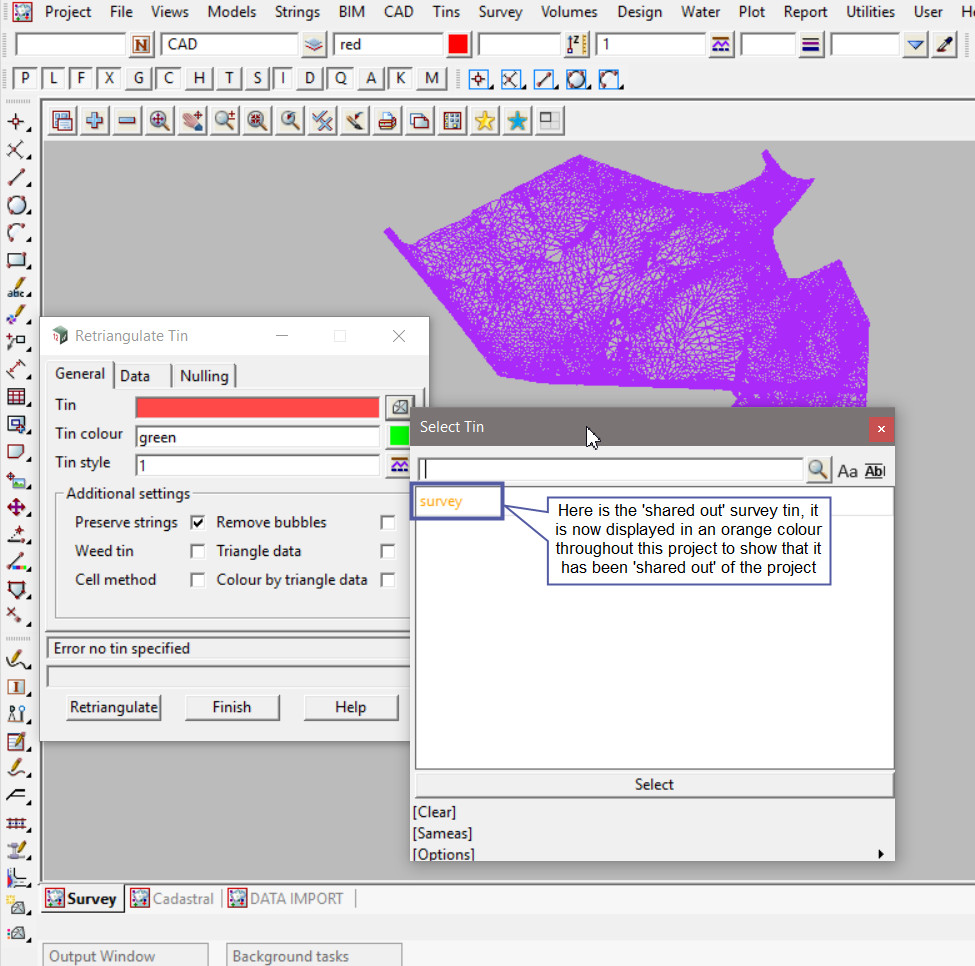This screenshot has height=966, width=975.
Task: Open the Tin style picker button
Action: (399, 464)
